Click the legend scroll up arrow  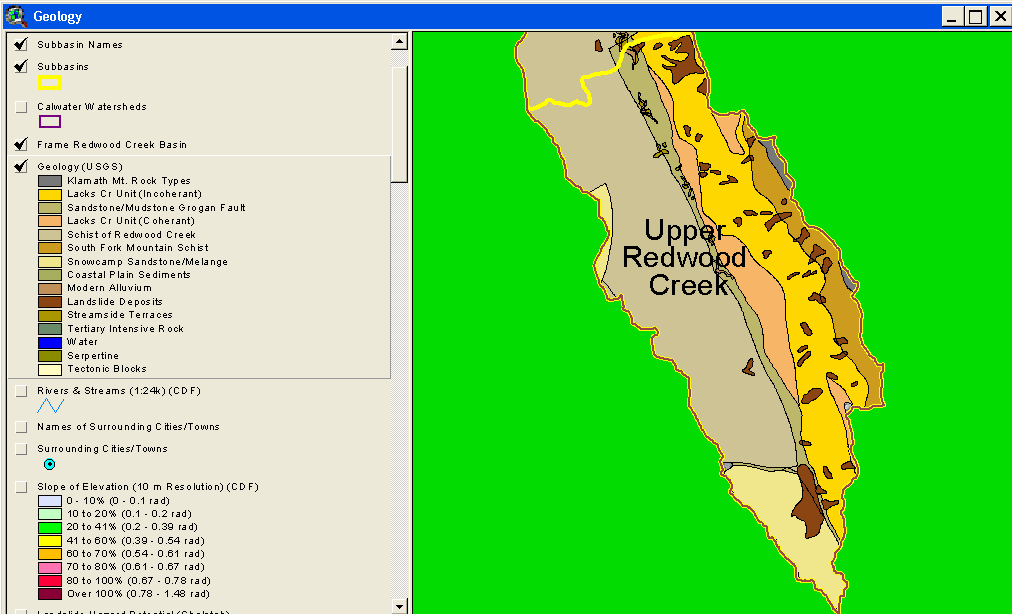click(x=400, y=42)
